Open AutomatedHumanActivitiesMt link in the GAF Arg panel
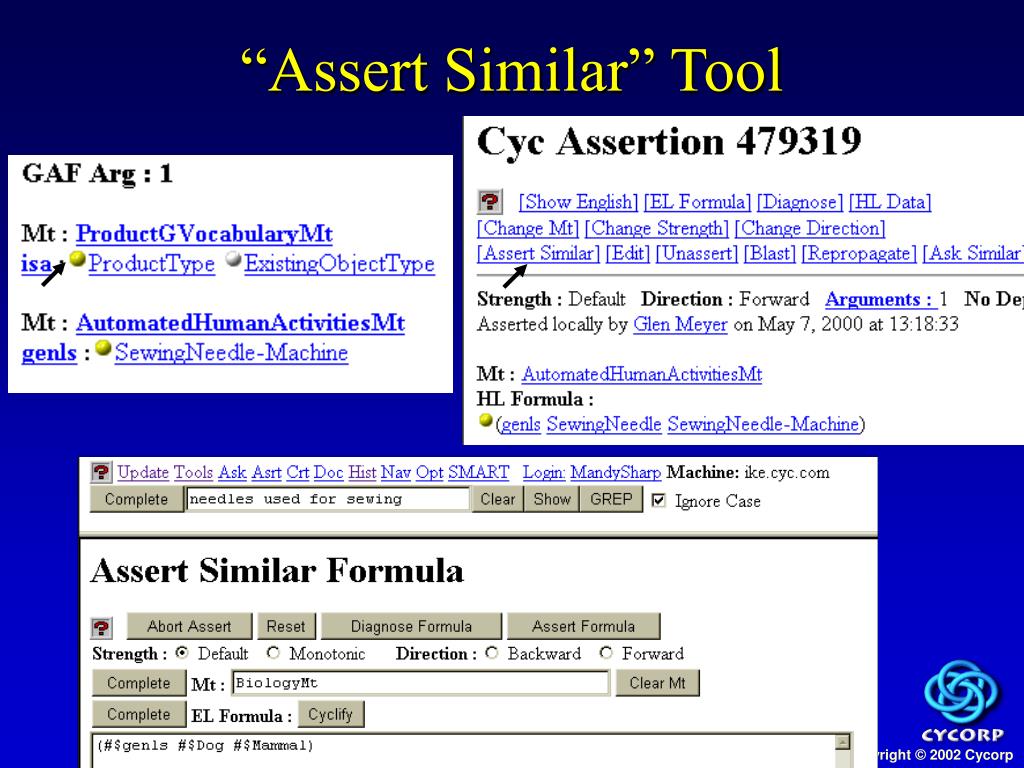Screen dimensions: 1024x768 click(x=240, y=323)
